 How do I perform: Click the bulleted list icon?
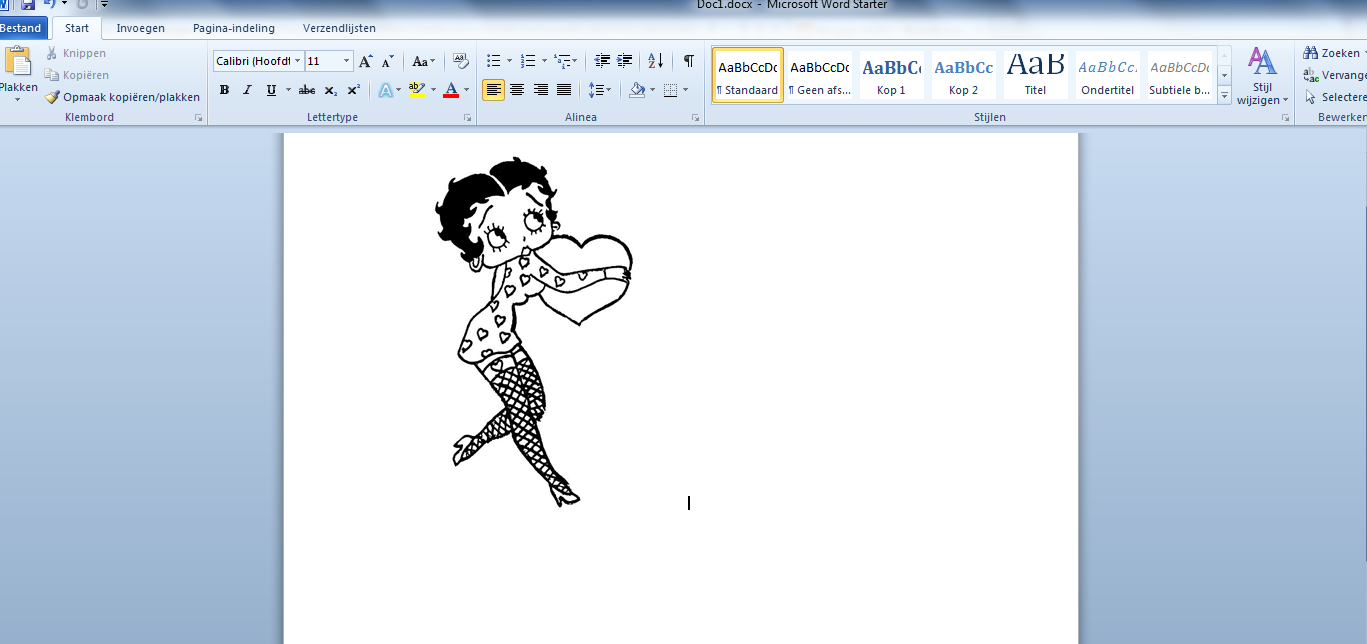[x=493, y=61]
